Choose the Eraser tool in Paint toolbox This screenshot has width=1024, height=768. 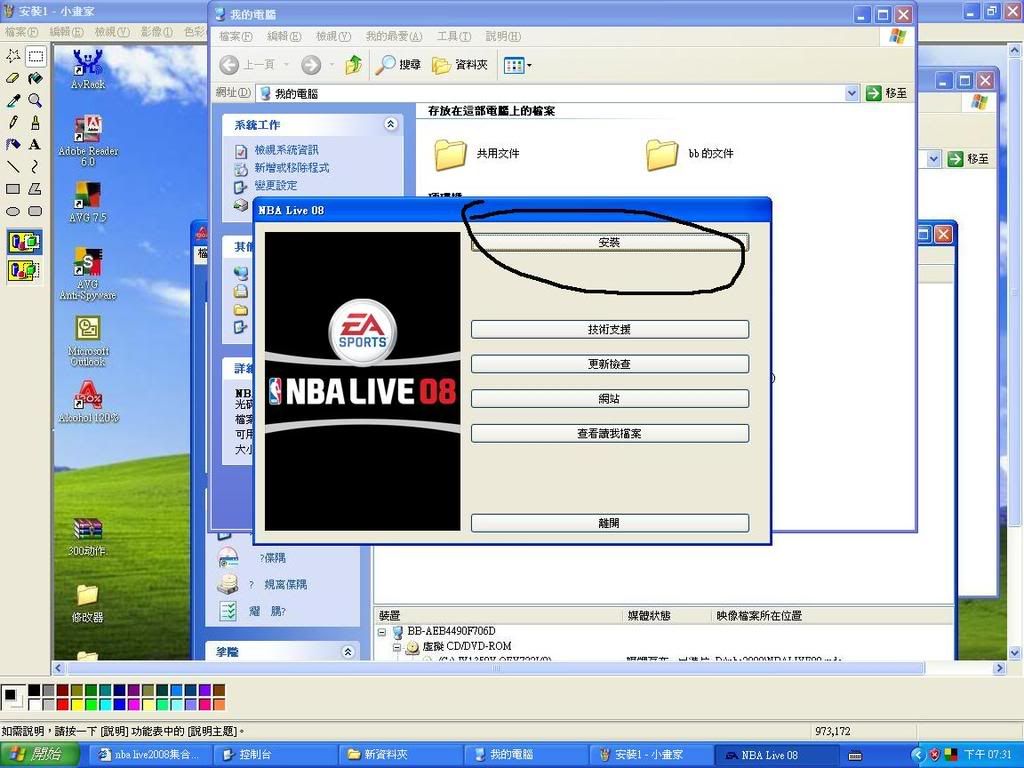13,78
